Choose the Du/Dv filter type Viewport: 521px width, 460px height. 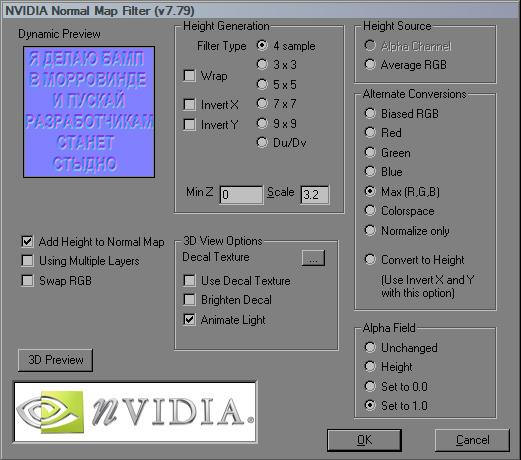pyautogui.click(x=262, y=143)
